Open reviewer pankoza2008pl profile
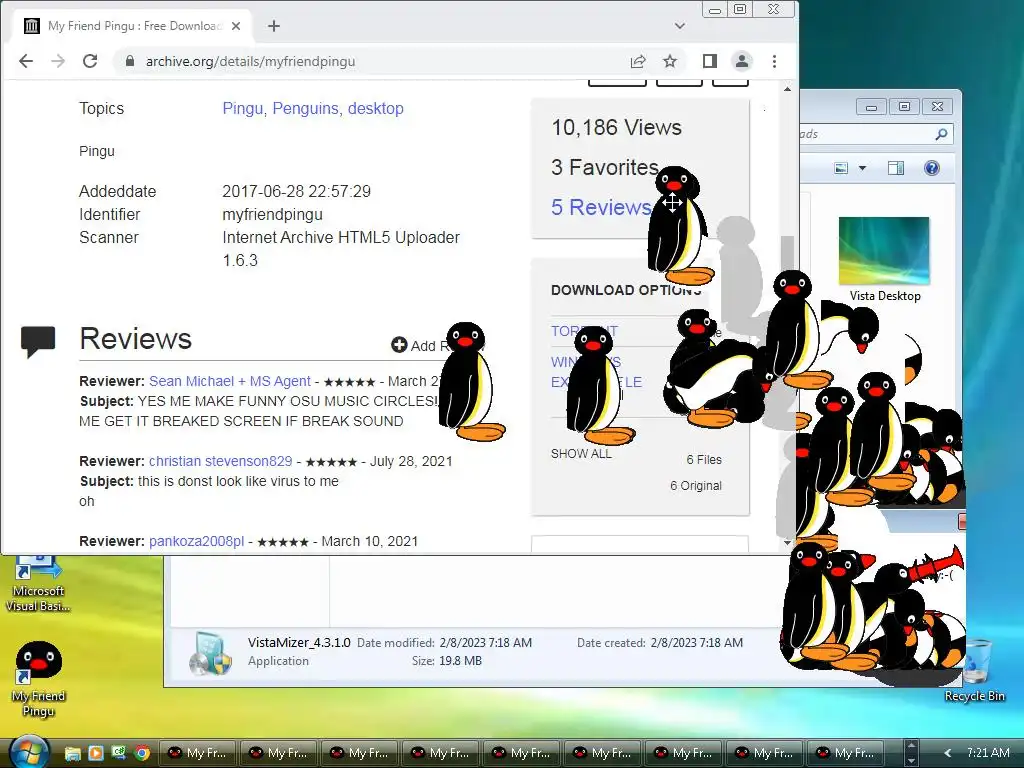This screenshot has width=1024, height=768. pyautogui.click(x=197, y=541)
